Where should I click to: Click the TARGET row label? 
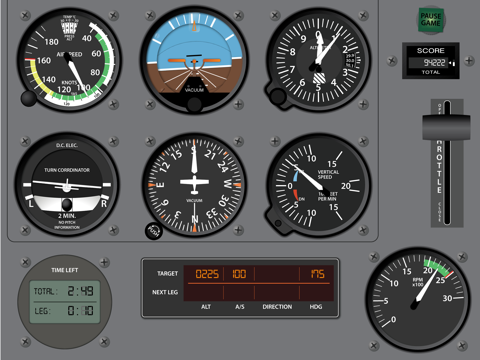(x=167, y=273)
